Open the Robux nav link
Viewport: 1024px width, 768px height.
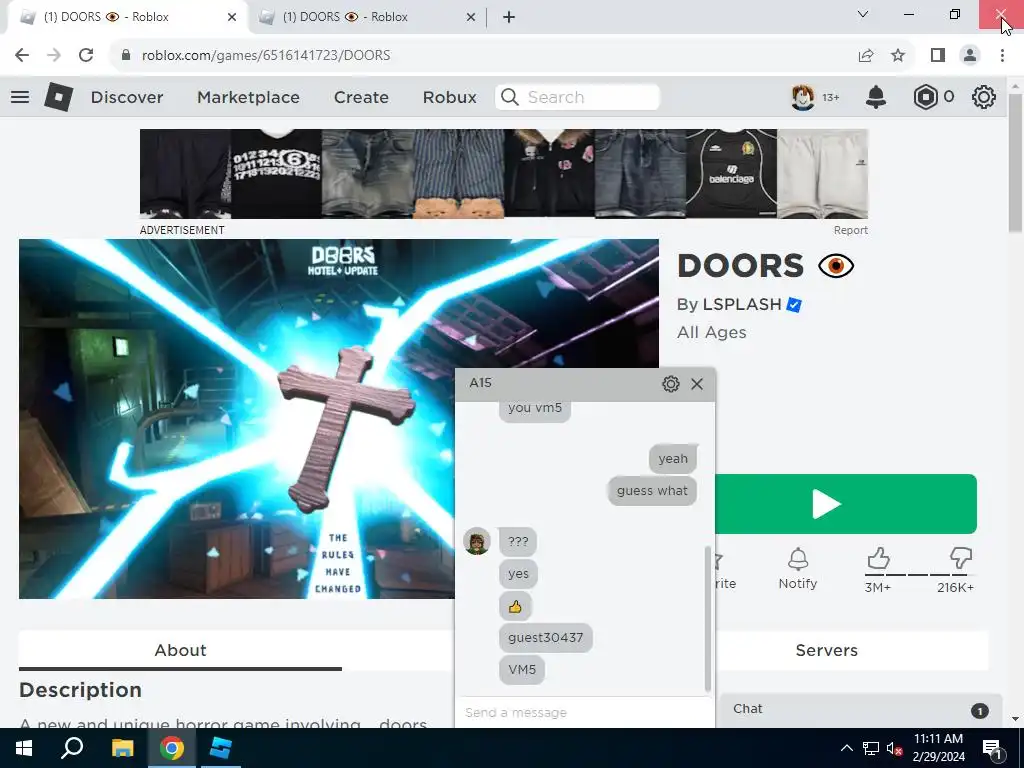449,97
